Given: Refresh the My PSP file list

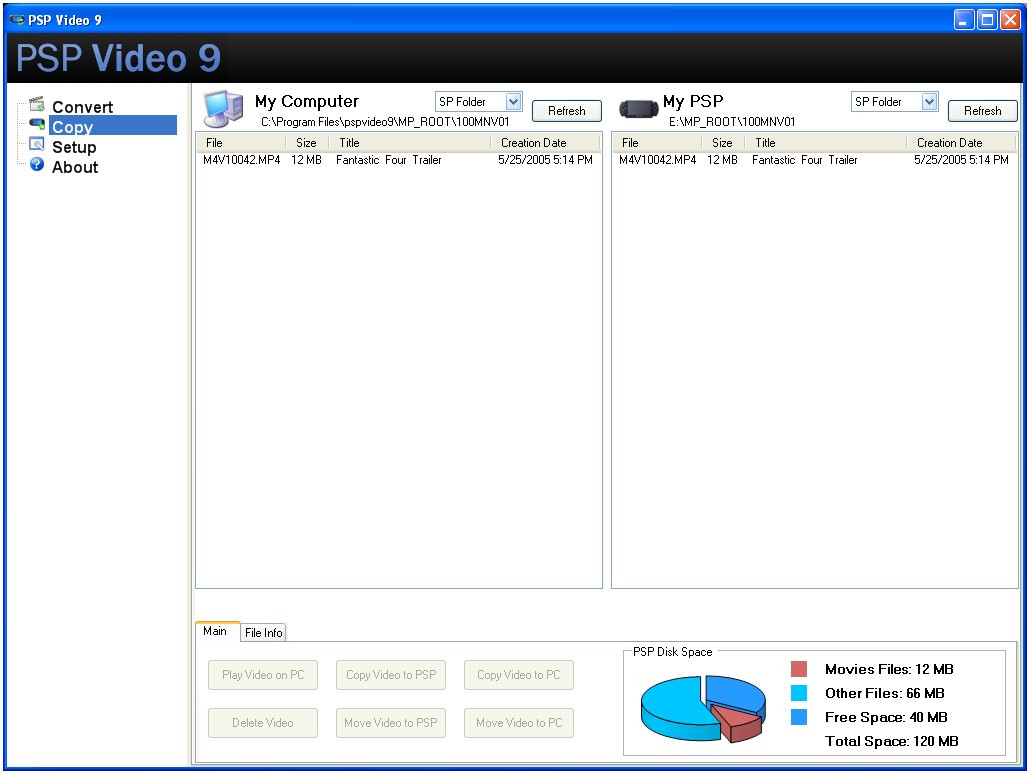Looking at the screenshot, I should pos(982,111).
